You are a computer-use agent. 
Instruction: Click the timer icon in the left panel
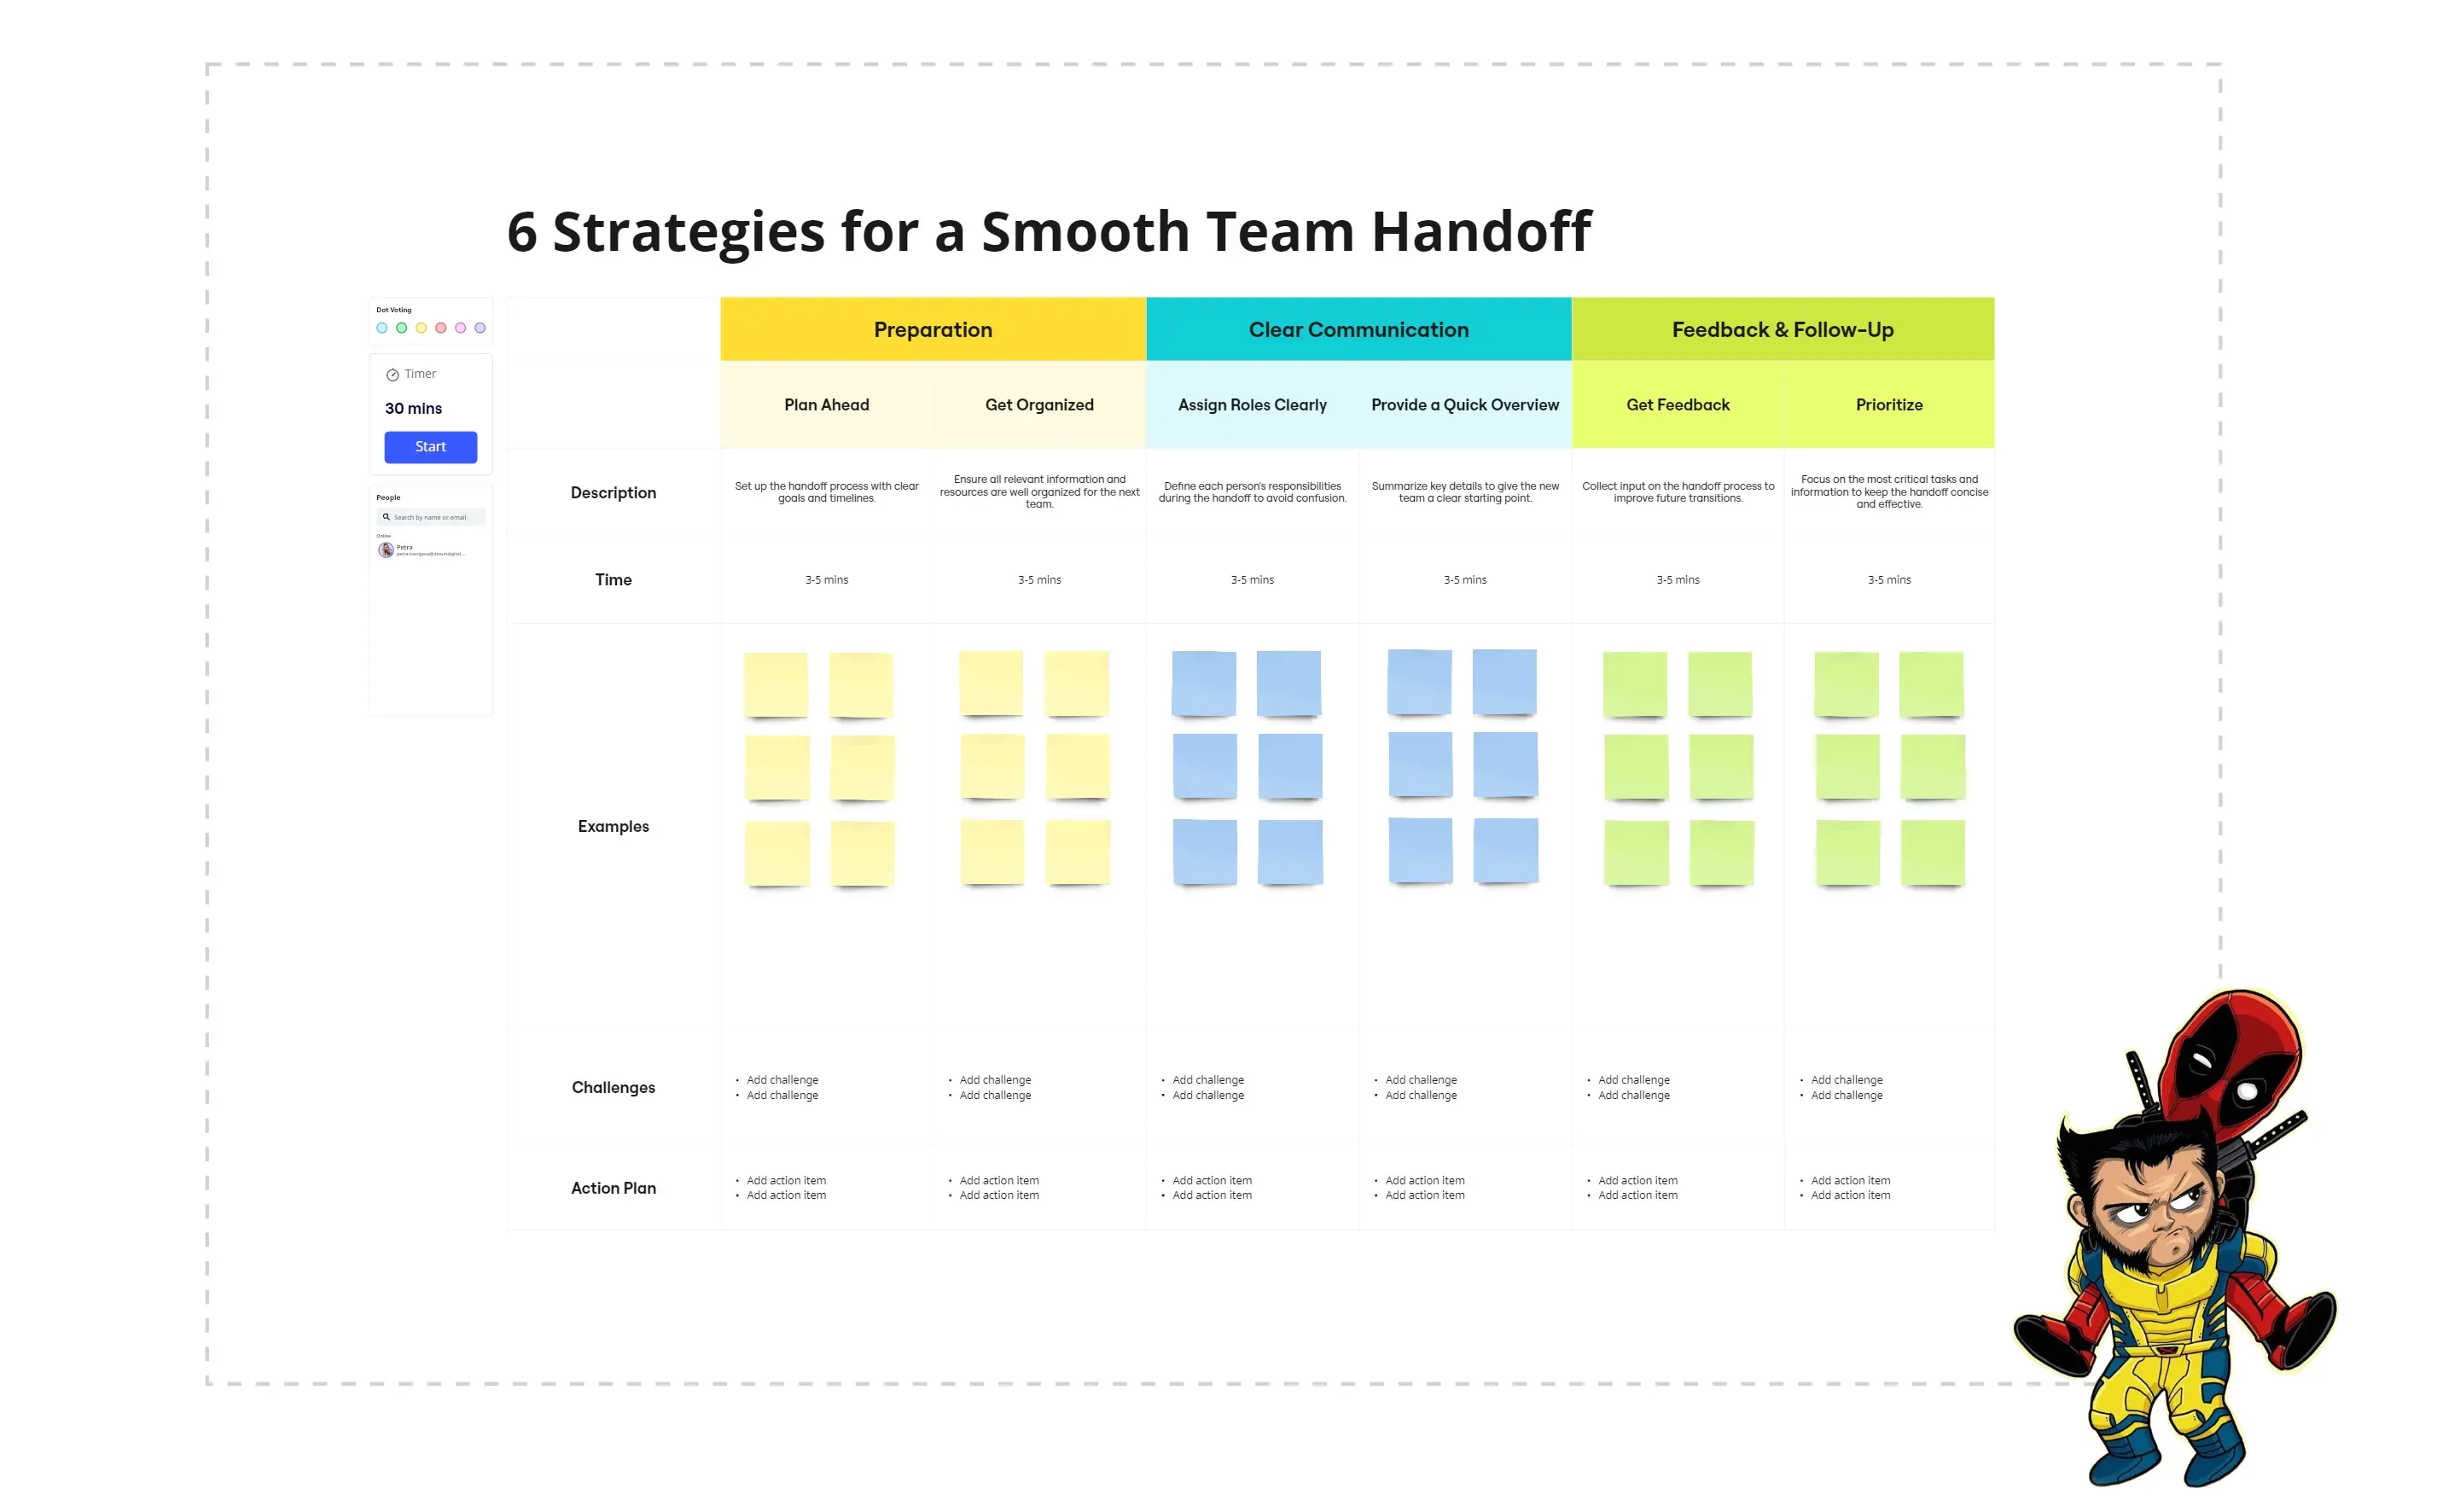(x=392, y=373)
